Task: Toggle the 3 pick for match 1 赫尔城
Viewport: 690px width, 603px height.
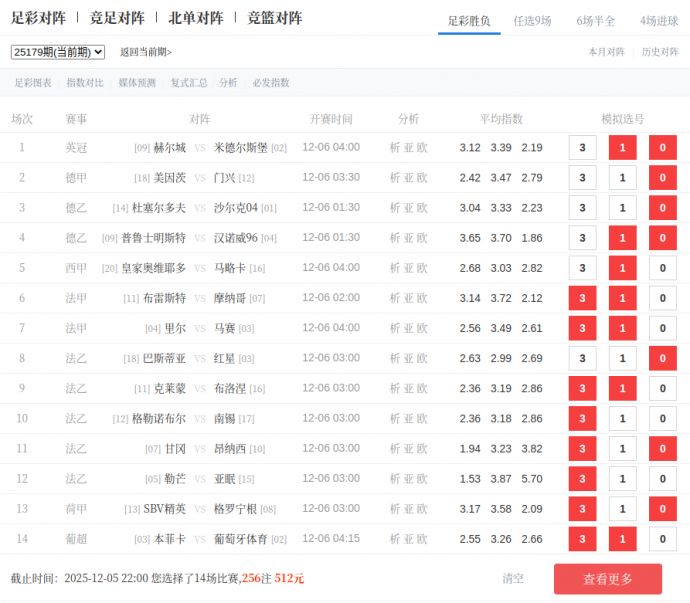Action: click(582, 148)
